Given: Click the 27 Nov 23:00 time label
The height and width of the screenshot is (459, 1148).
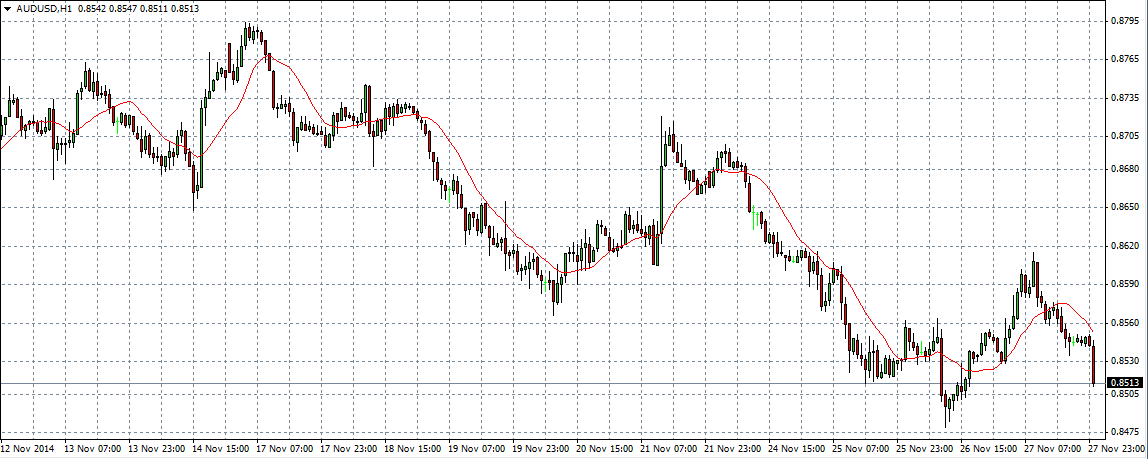Looking at the screenshot, I should 1117,450.
